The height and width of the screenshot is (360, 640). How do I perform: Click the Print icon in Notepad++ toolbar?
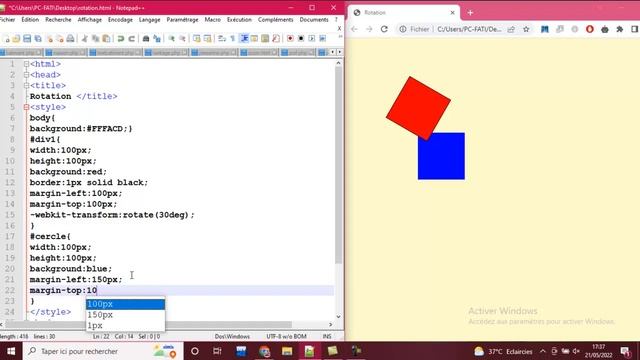[x=70, y=39]
